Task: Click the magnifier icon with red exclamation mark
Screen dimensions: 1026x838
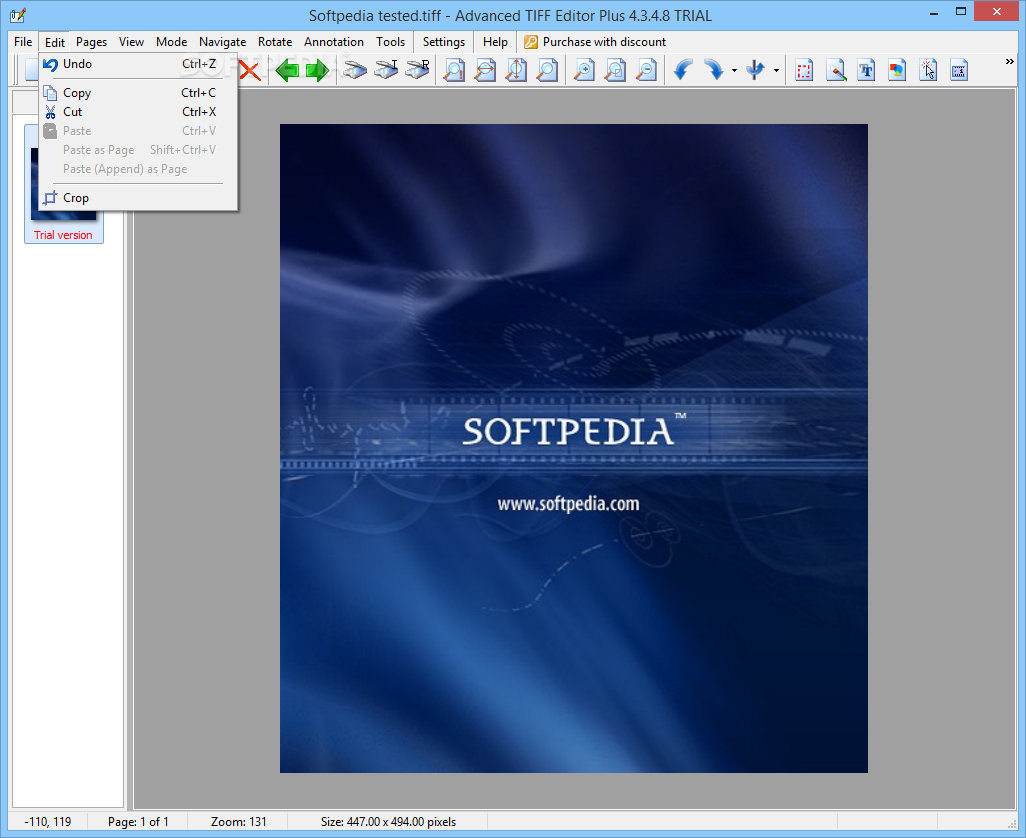Action: point(453,70)
